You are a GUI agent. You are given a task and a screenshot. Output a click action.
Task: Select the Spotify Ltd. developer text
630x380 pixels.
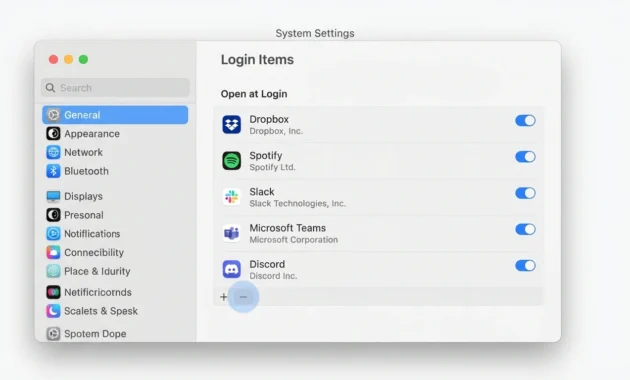click(272, 167)
